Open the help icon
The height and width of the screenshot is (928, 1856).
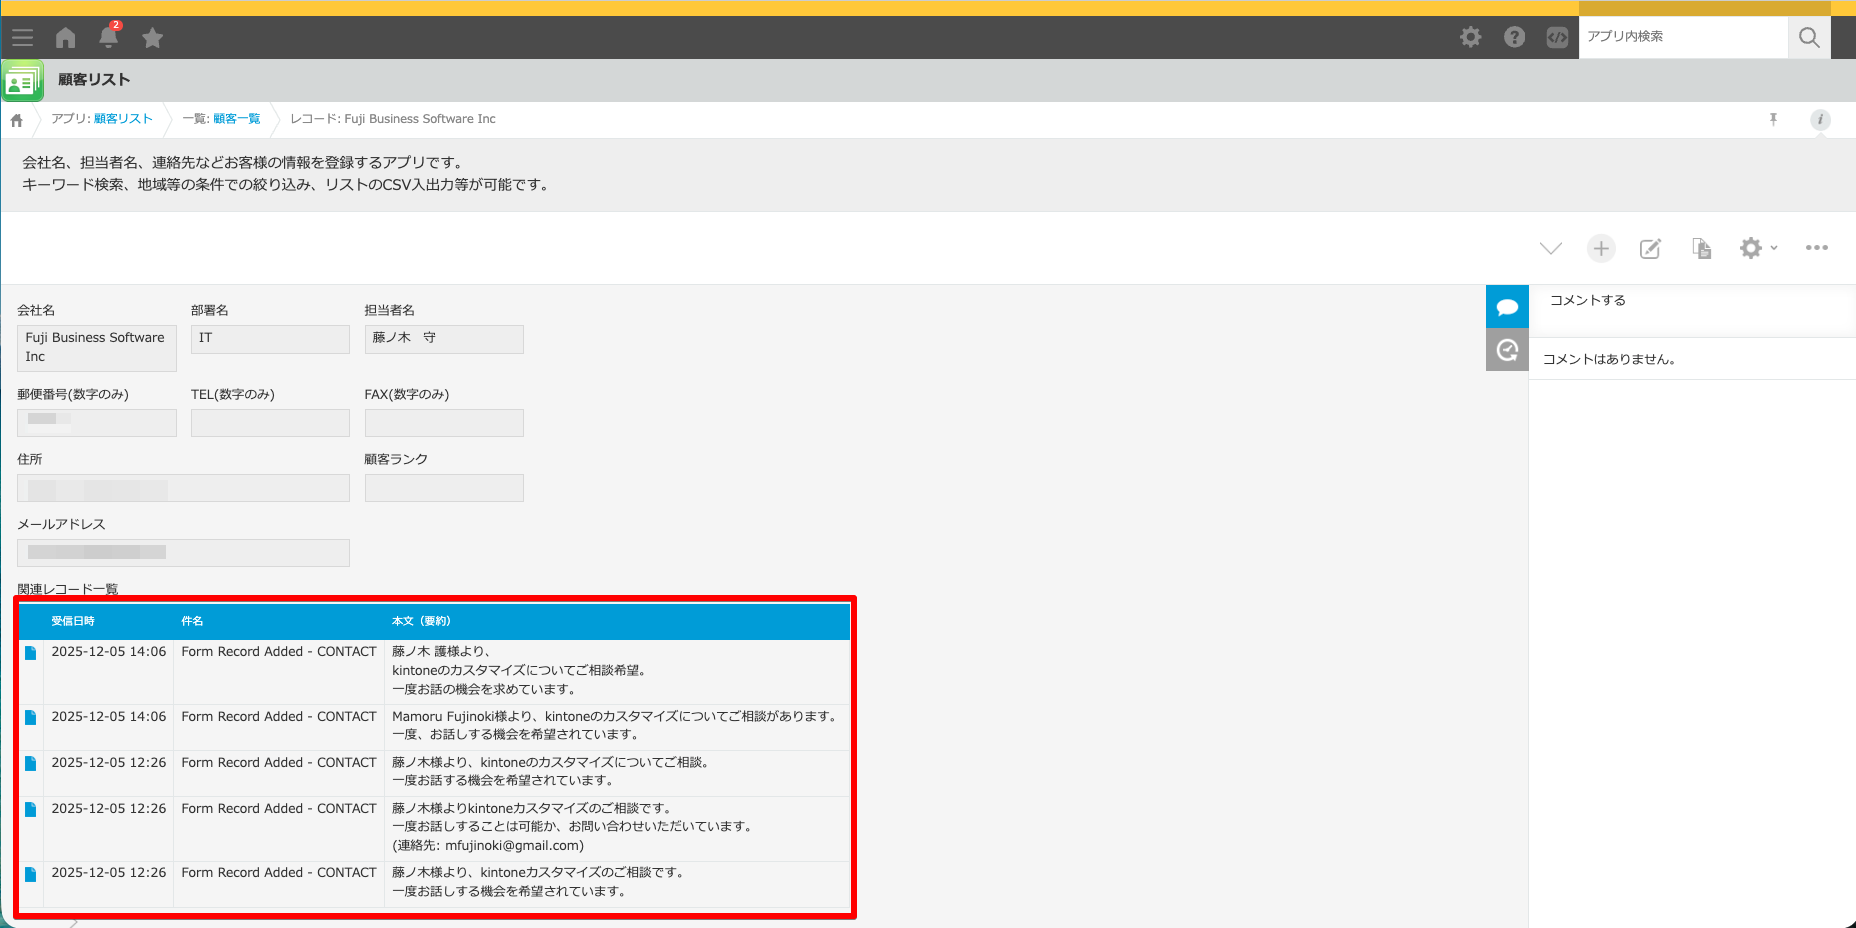coord(1514,36)
